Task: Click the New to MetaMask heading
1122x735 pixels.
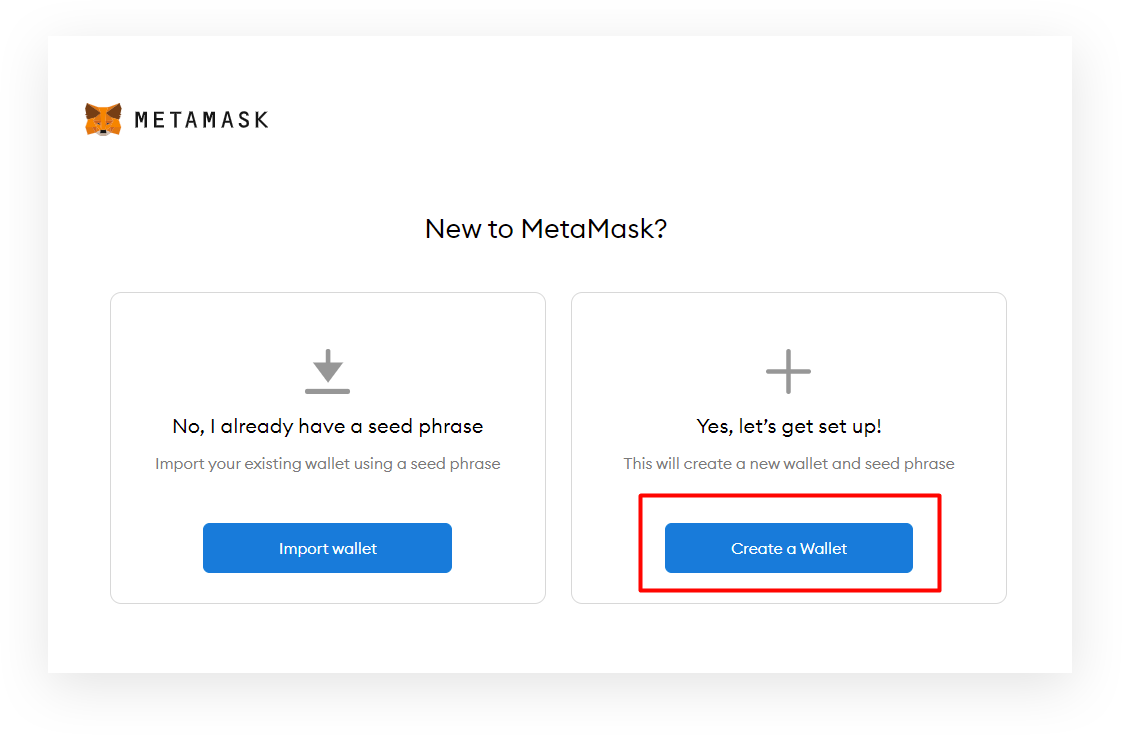Action: [546, 229]
